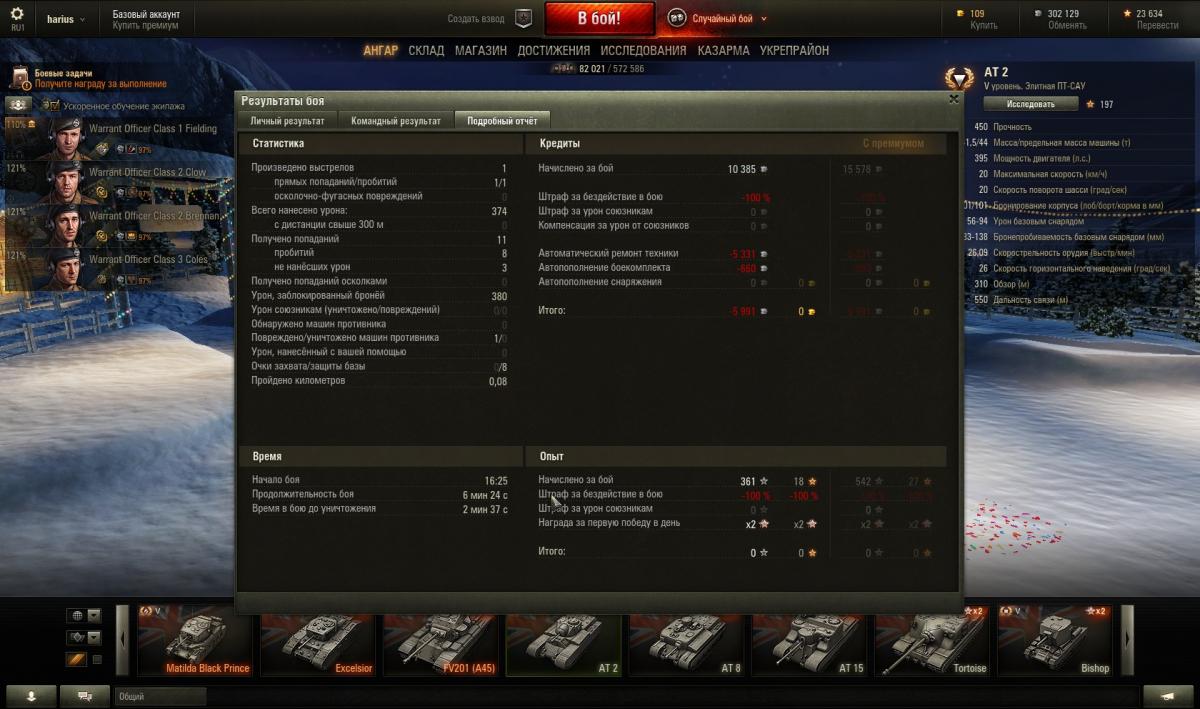The height and width of the screenshot is (709, 1200).
Task: Open the harius account dropdown
Action: pos(66,19)
